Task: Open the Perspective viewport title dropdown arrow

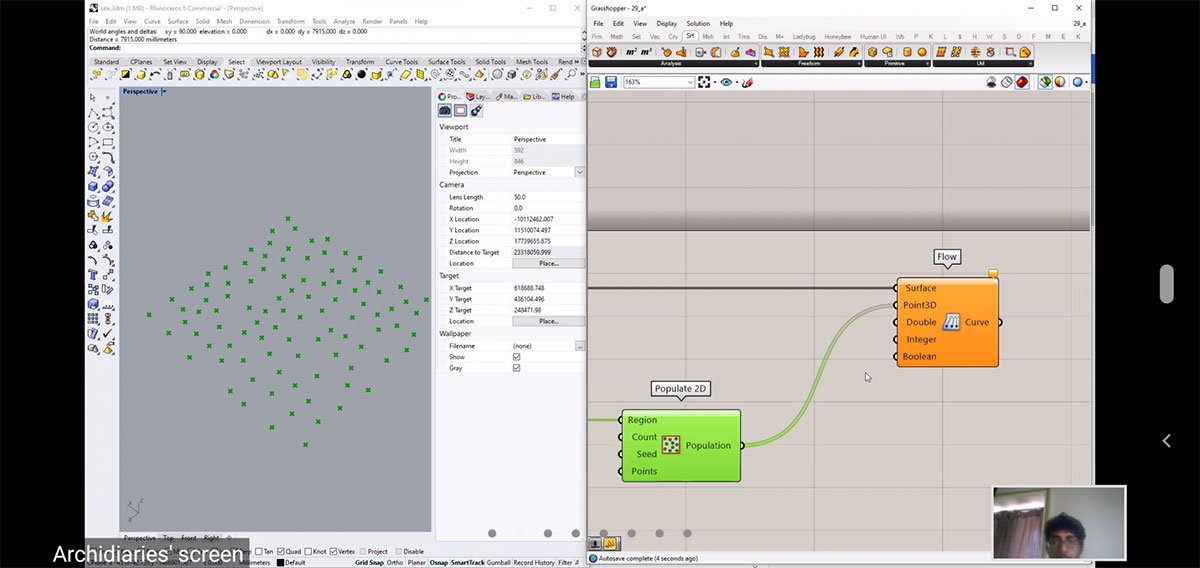Action: pos(164,92)
